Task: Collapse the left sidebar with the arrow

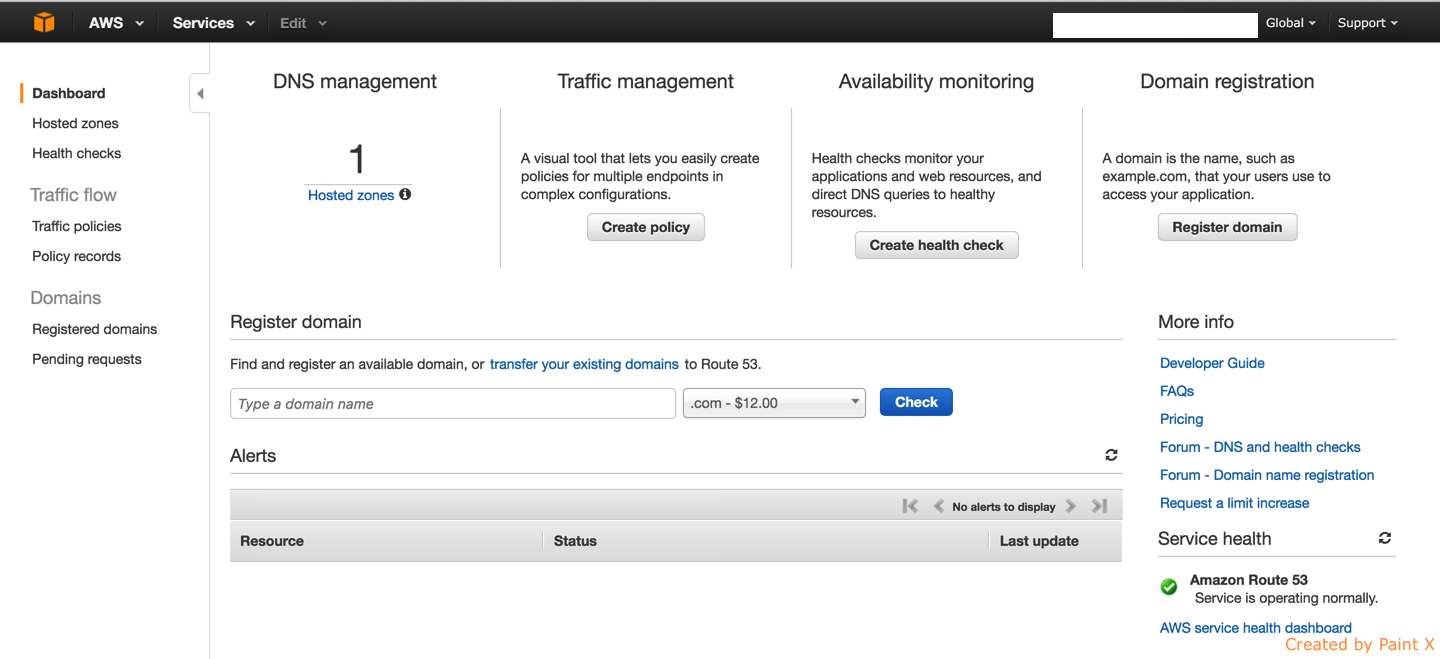Action: [199, 92]
